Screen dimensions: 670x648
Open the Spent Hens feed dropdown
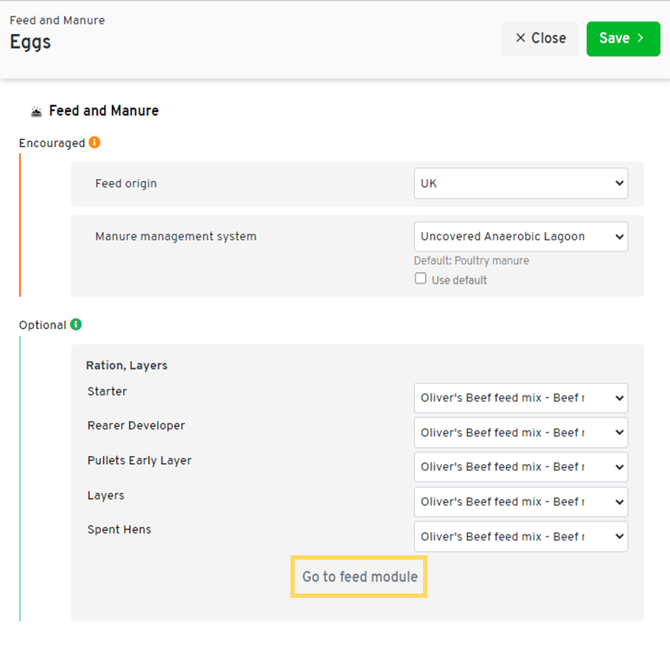(520, 537)
